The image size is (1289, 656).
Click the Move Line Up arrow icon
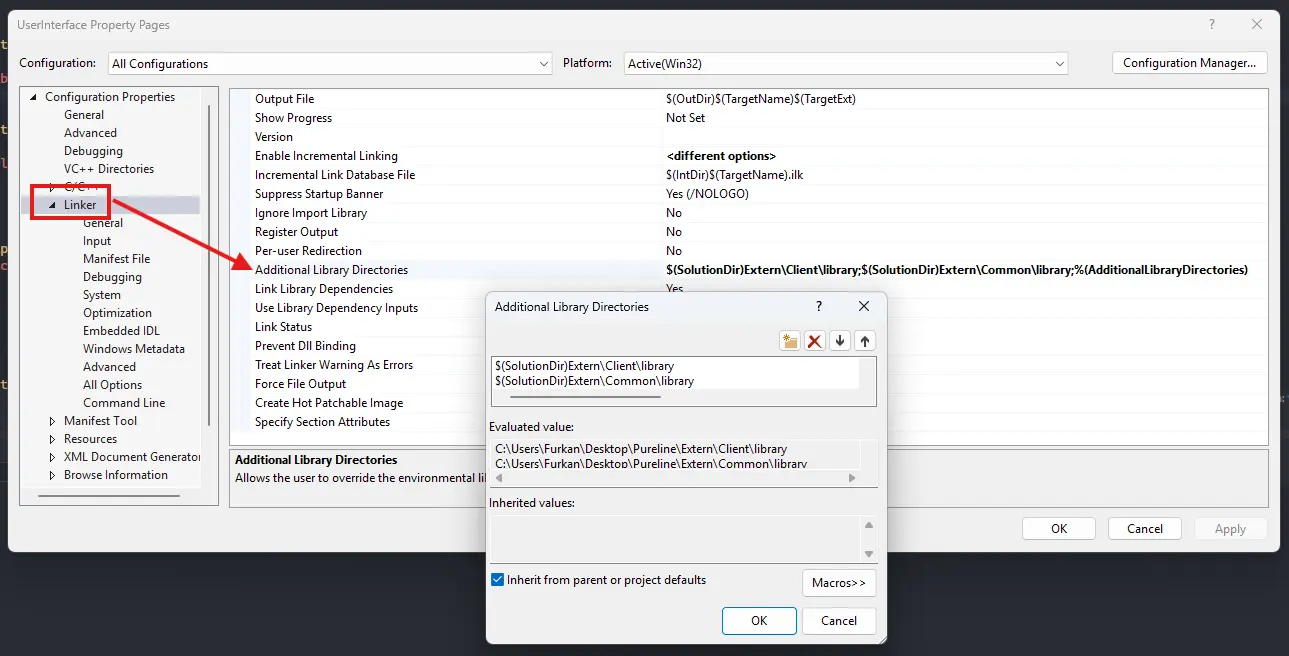click(x=865, y=341)
